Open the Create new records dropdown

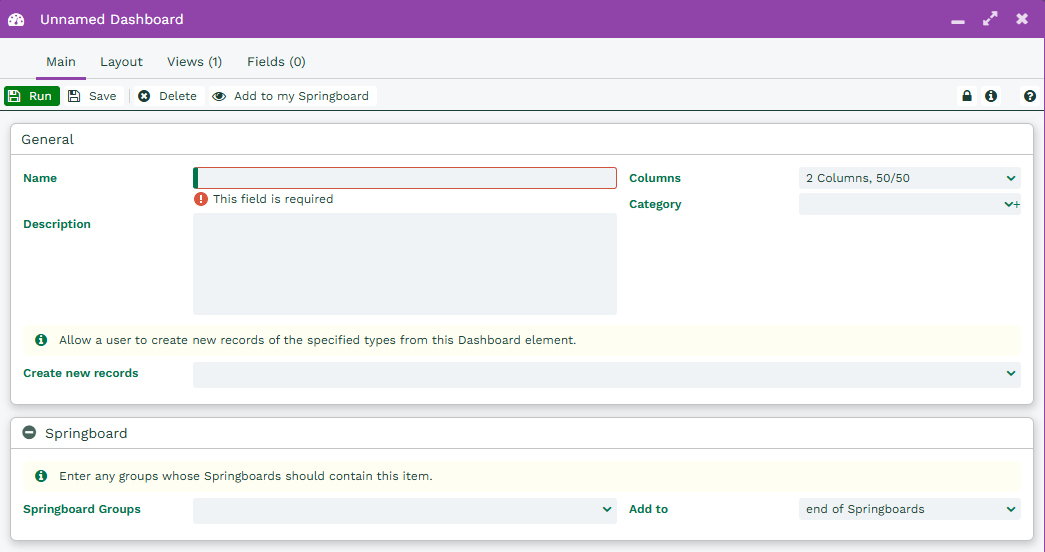pyautogui.click(x=606, y=374)
